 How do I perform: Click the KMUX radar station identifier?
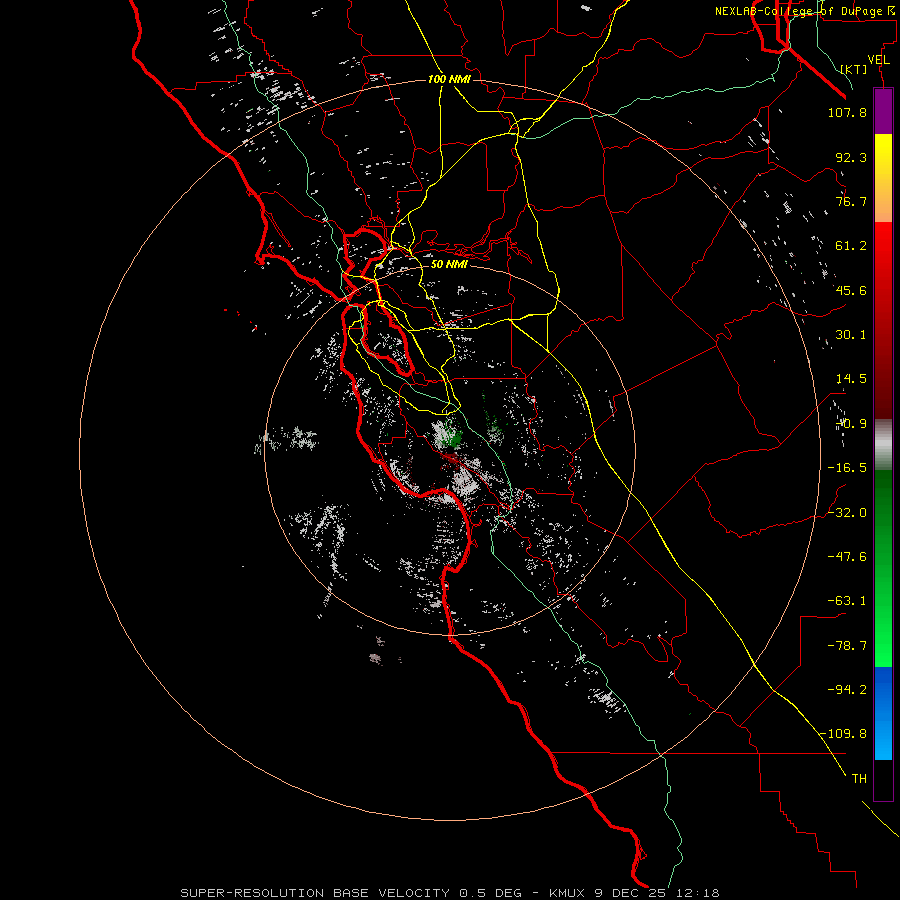(569, 893)
